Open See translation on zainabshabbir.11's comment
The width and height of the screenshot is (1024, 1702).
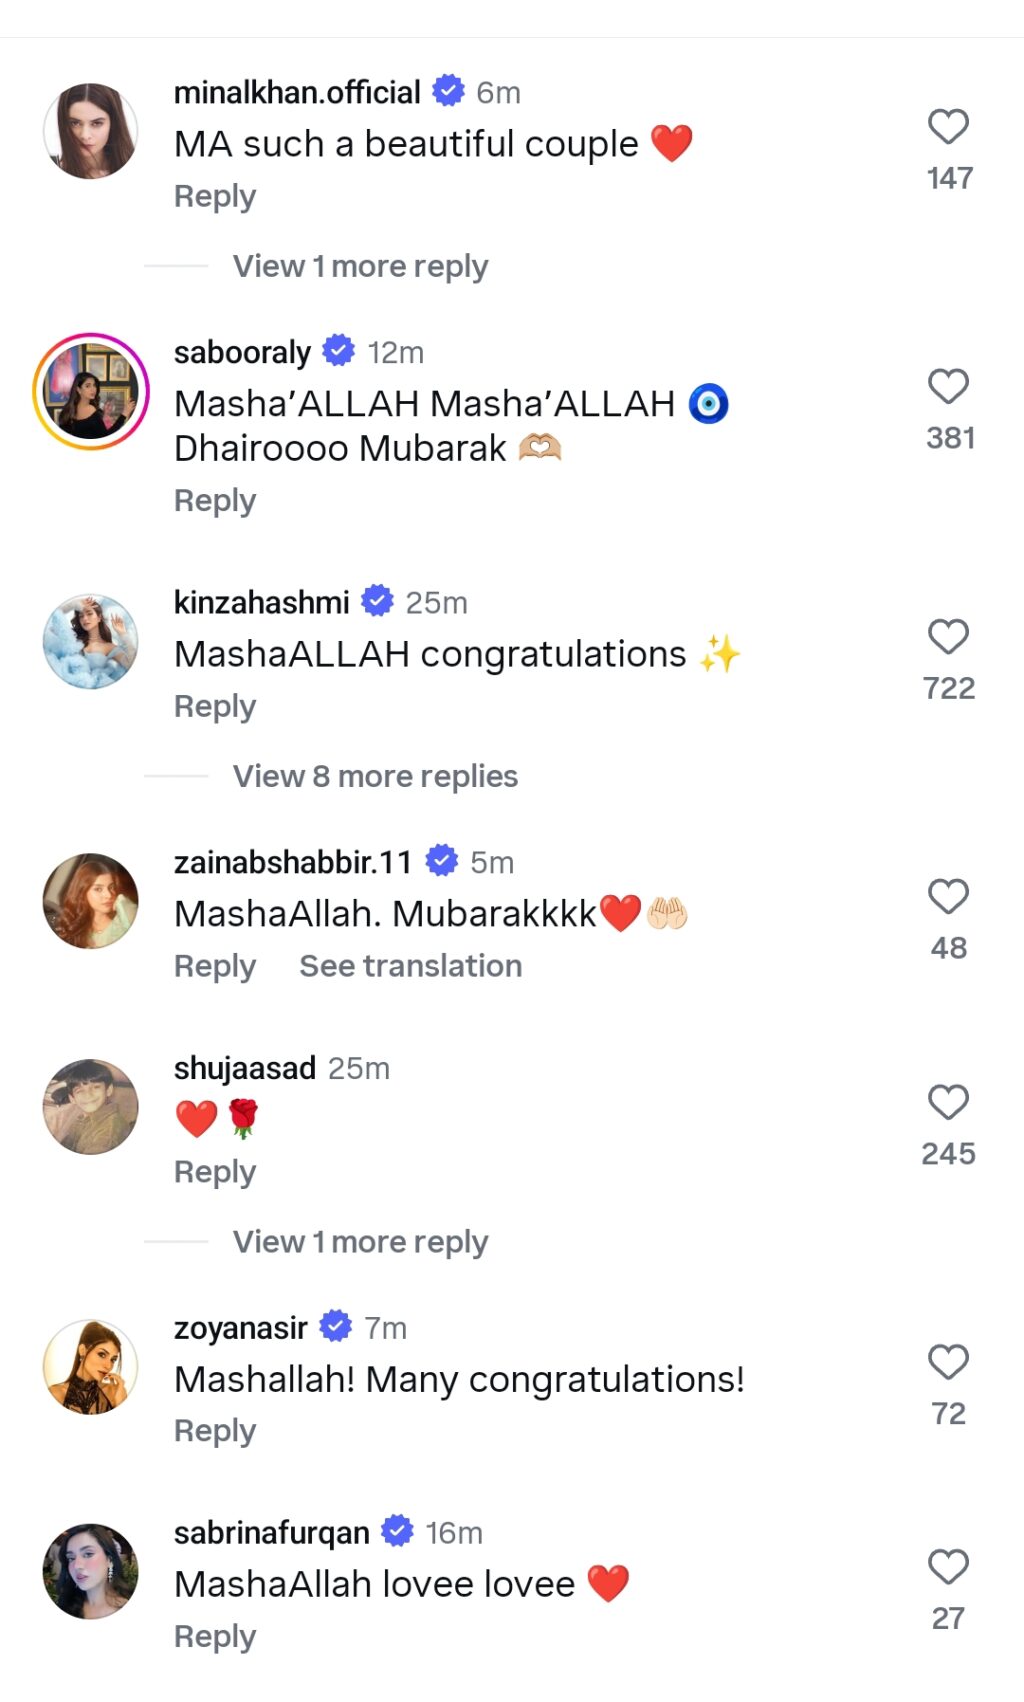(x=409, y=966)
